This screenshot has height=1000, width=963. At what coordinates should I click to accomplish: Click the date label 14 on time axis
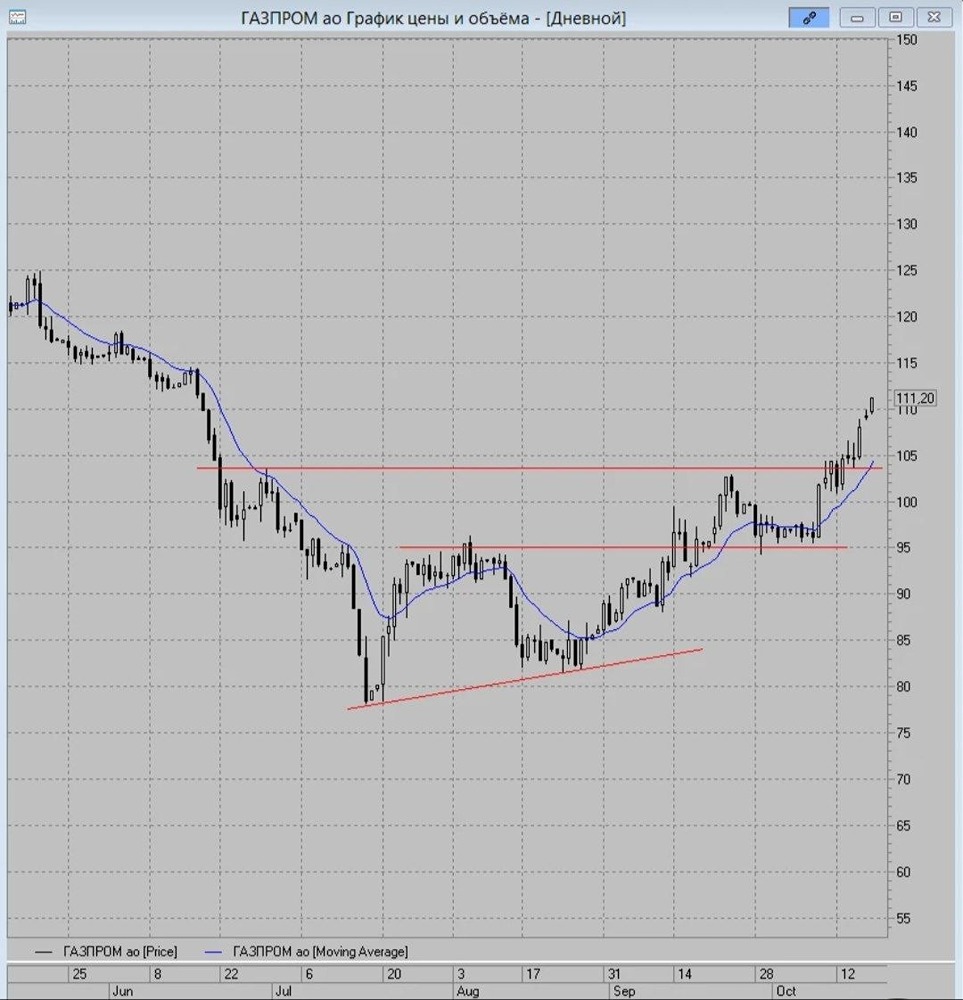(x=684, y=974)
